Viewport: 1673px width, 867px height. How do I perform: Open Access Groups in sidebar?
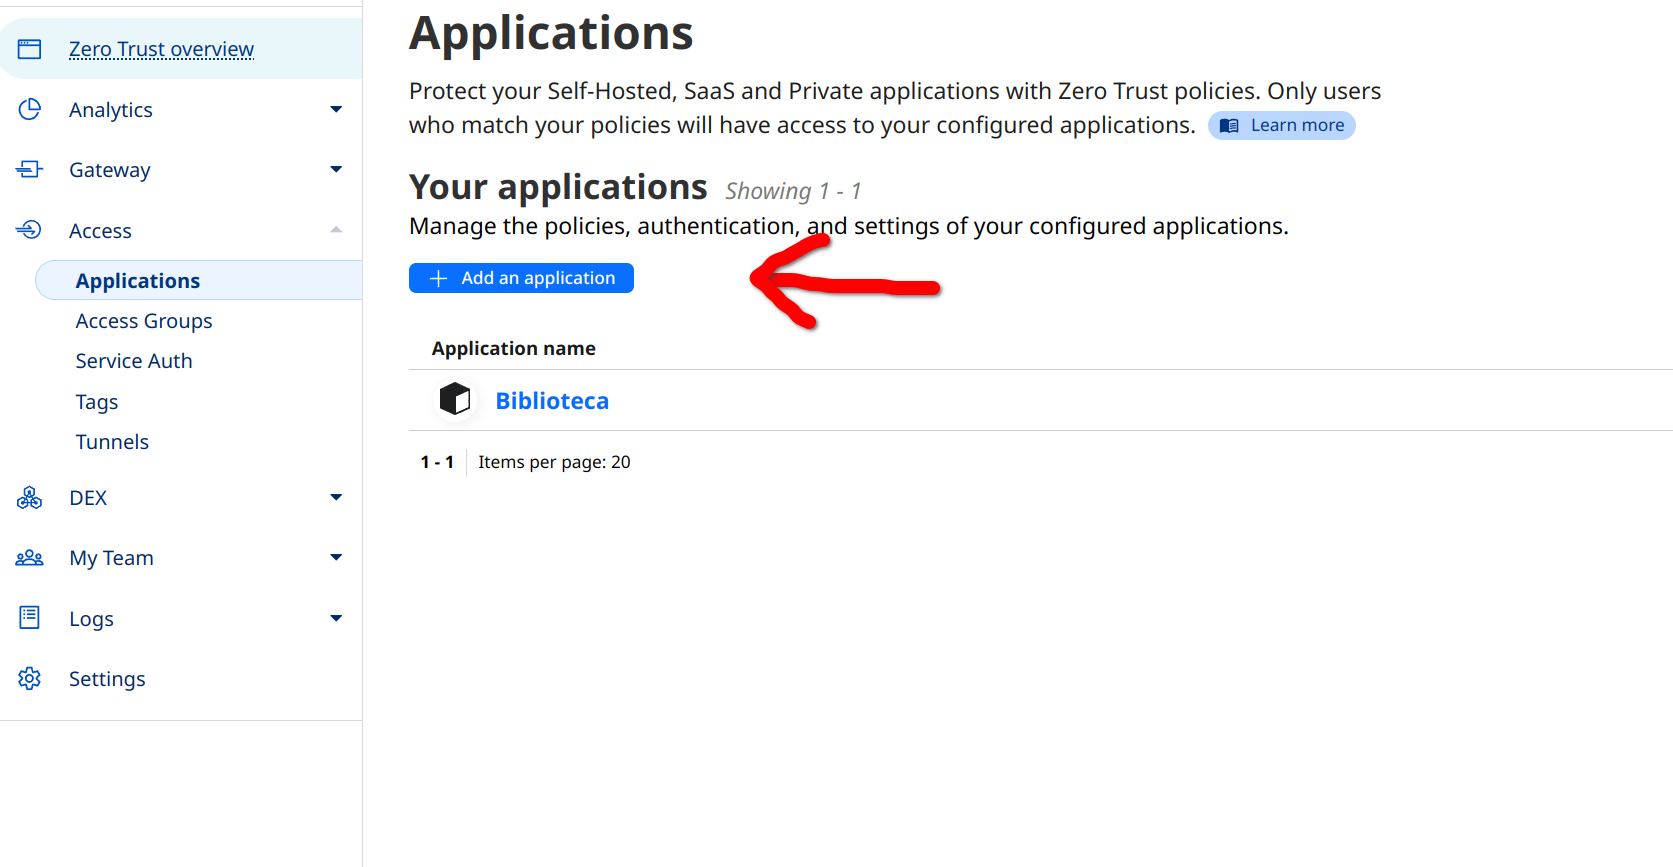144,321
